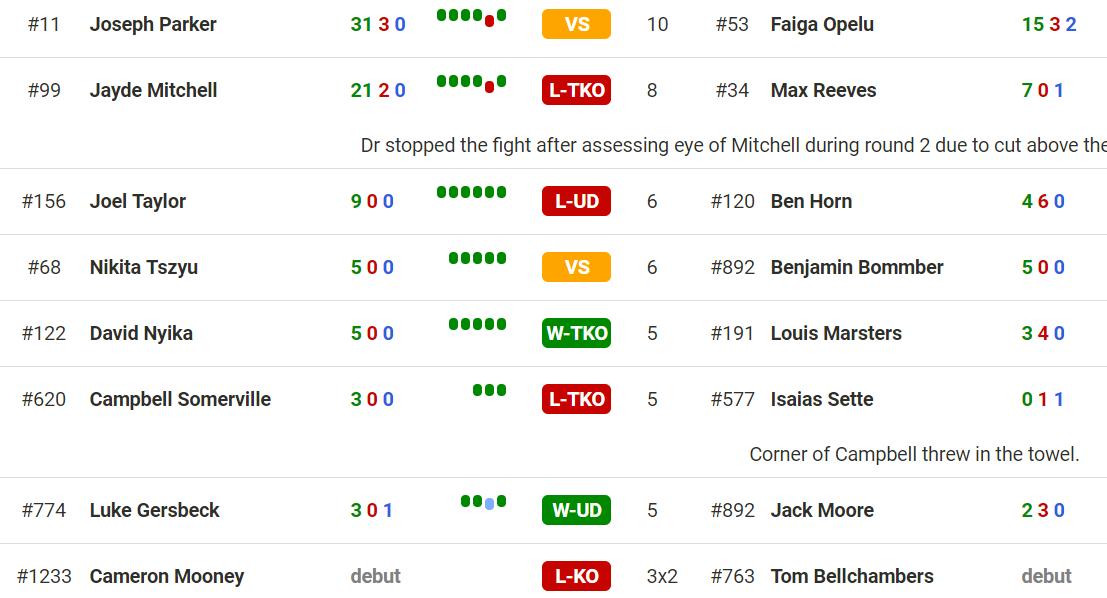
Task: View Max Reeves' fighter page
Action: pos(823,90)
